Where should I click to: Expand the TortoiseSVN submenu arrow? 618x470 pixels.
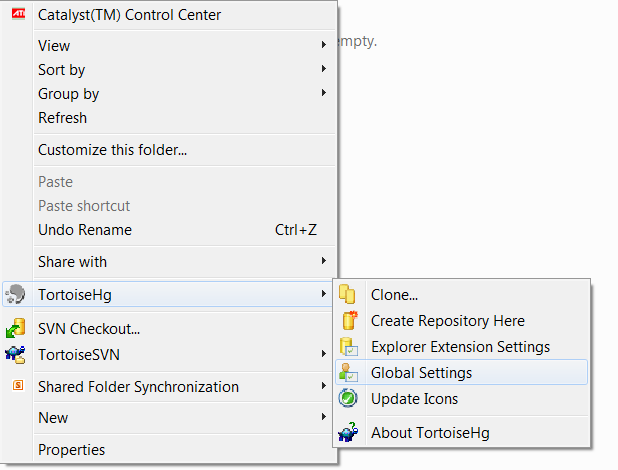pos(324,354)
